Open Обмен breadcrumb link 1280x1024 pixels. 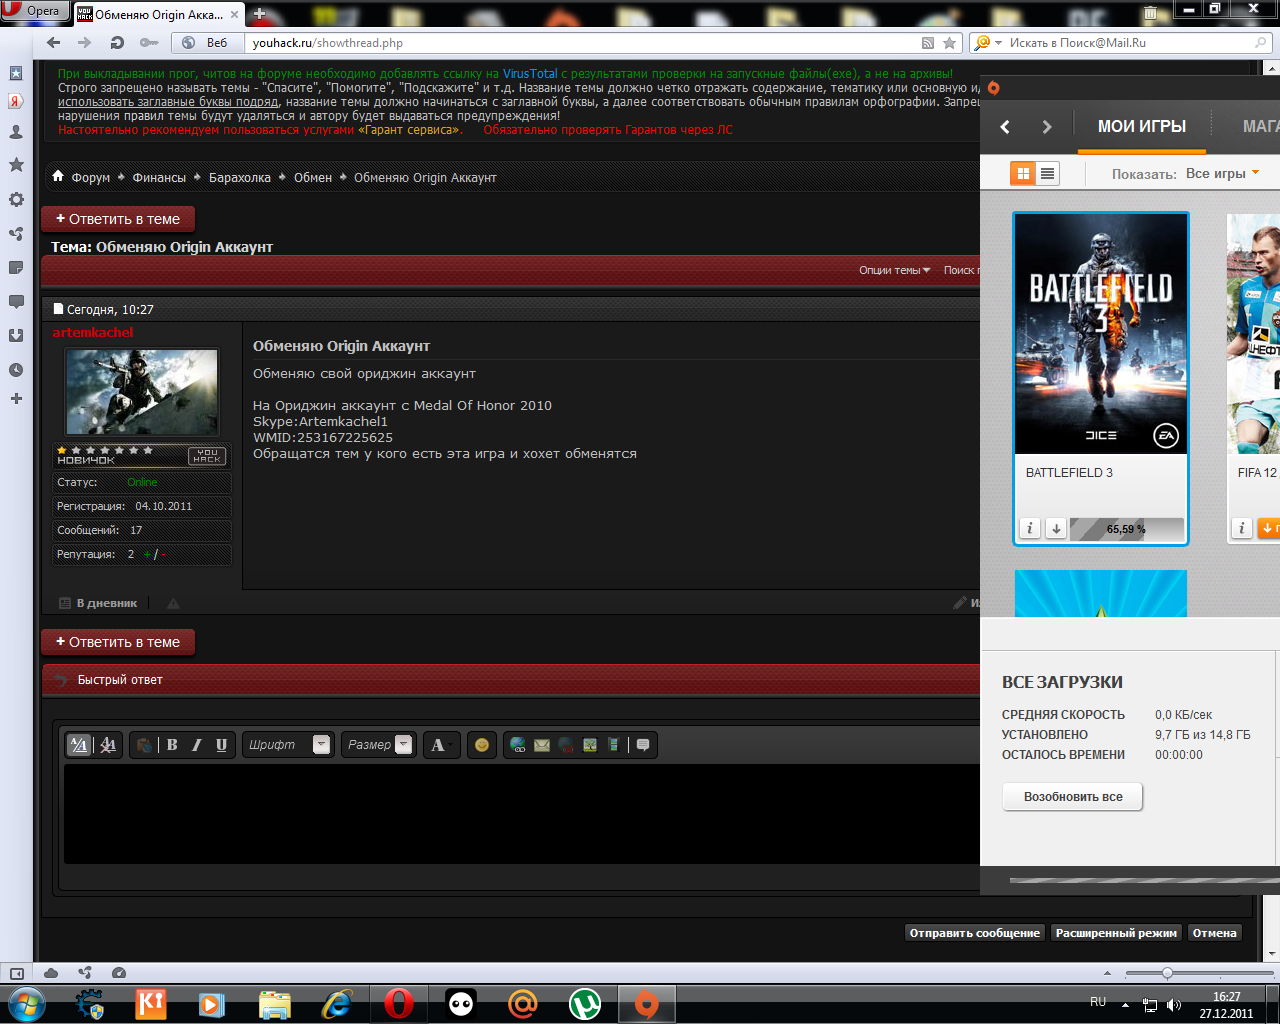(313, 177)
